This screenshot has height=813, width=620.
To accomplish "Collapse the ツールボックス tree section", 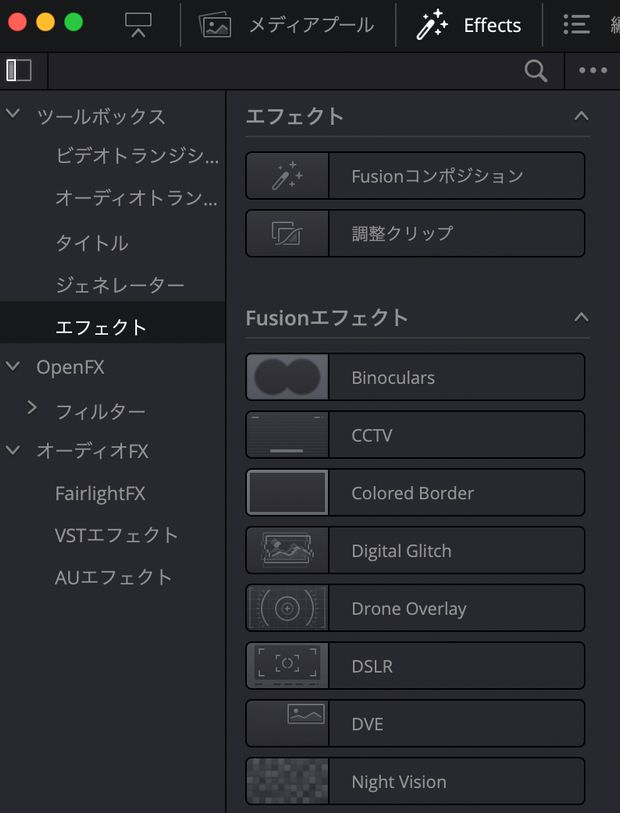I will coord(13,113).
